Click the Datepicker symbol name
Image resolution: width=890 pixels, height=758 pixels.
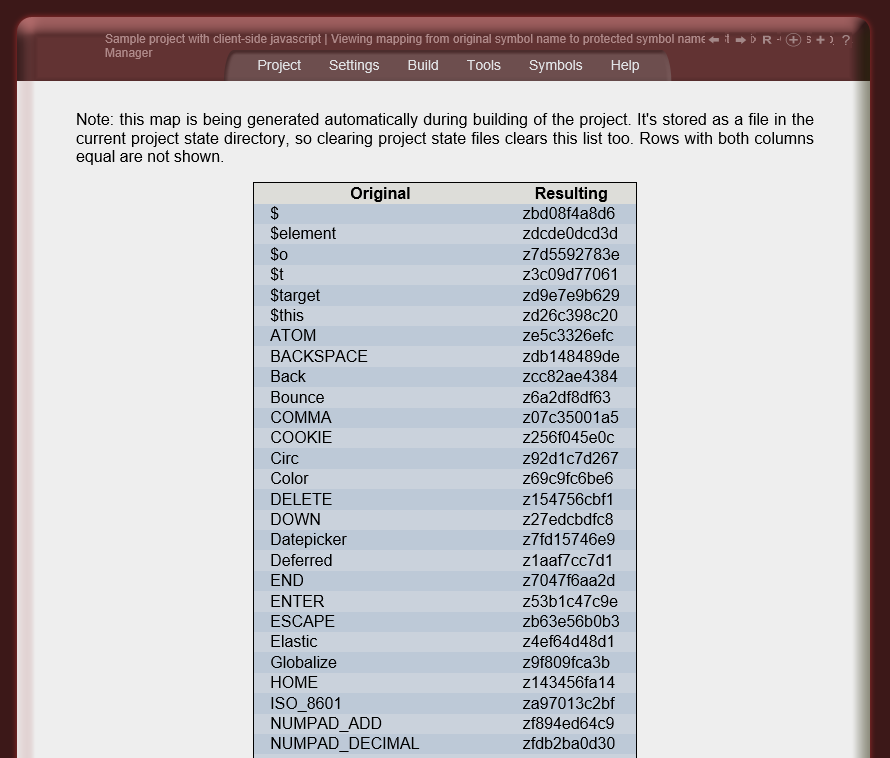tap(308, 540)
